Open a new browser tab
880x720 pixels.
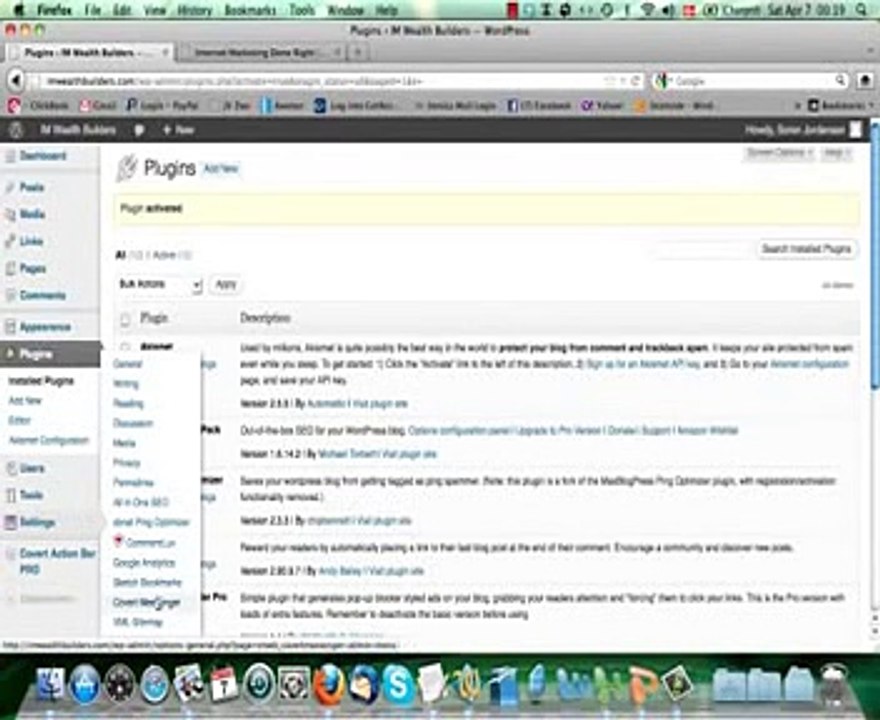pyautogui.click(x=358, y=52)
